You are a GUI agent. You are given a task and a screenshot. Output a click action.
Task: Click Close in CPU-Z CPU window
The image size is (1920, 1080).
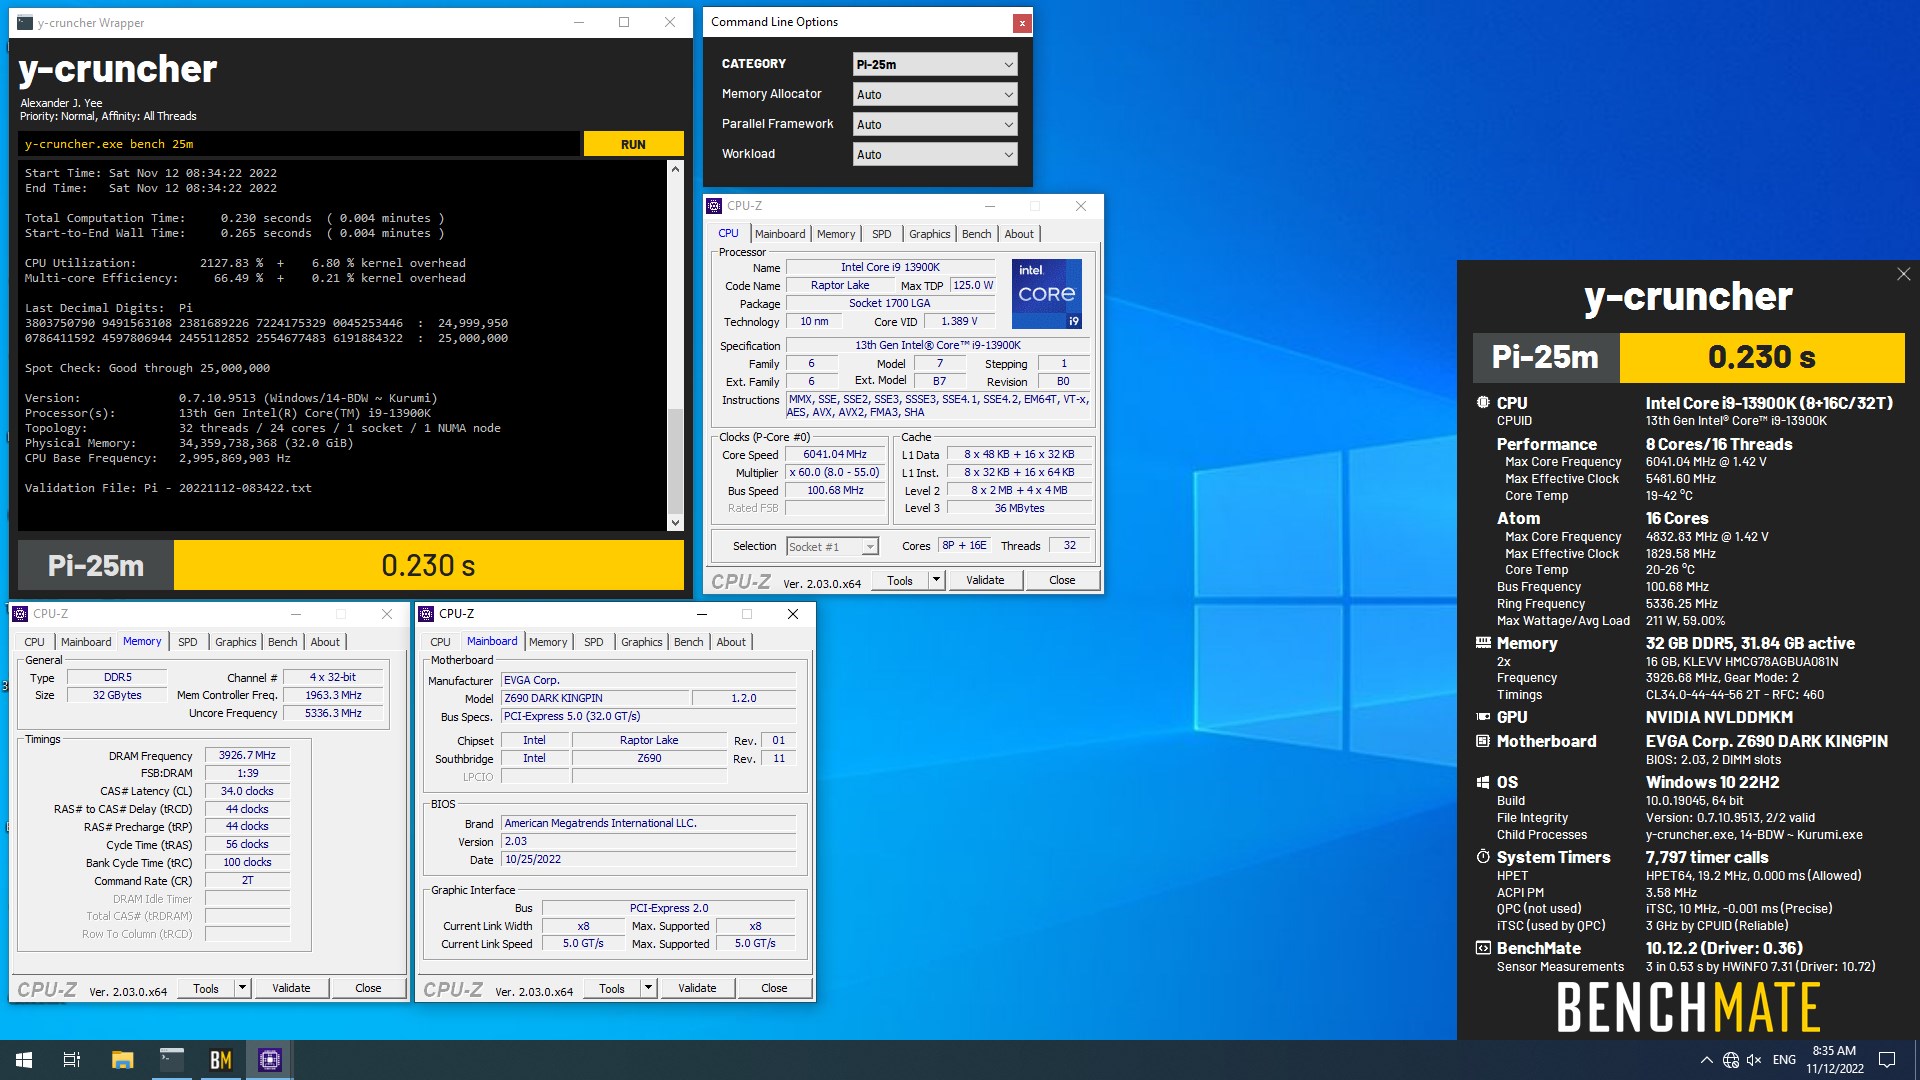(x=1062, y=580)
